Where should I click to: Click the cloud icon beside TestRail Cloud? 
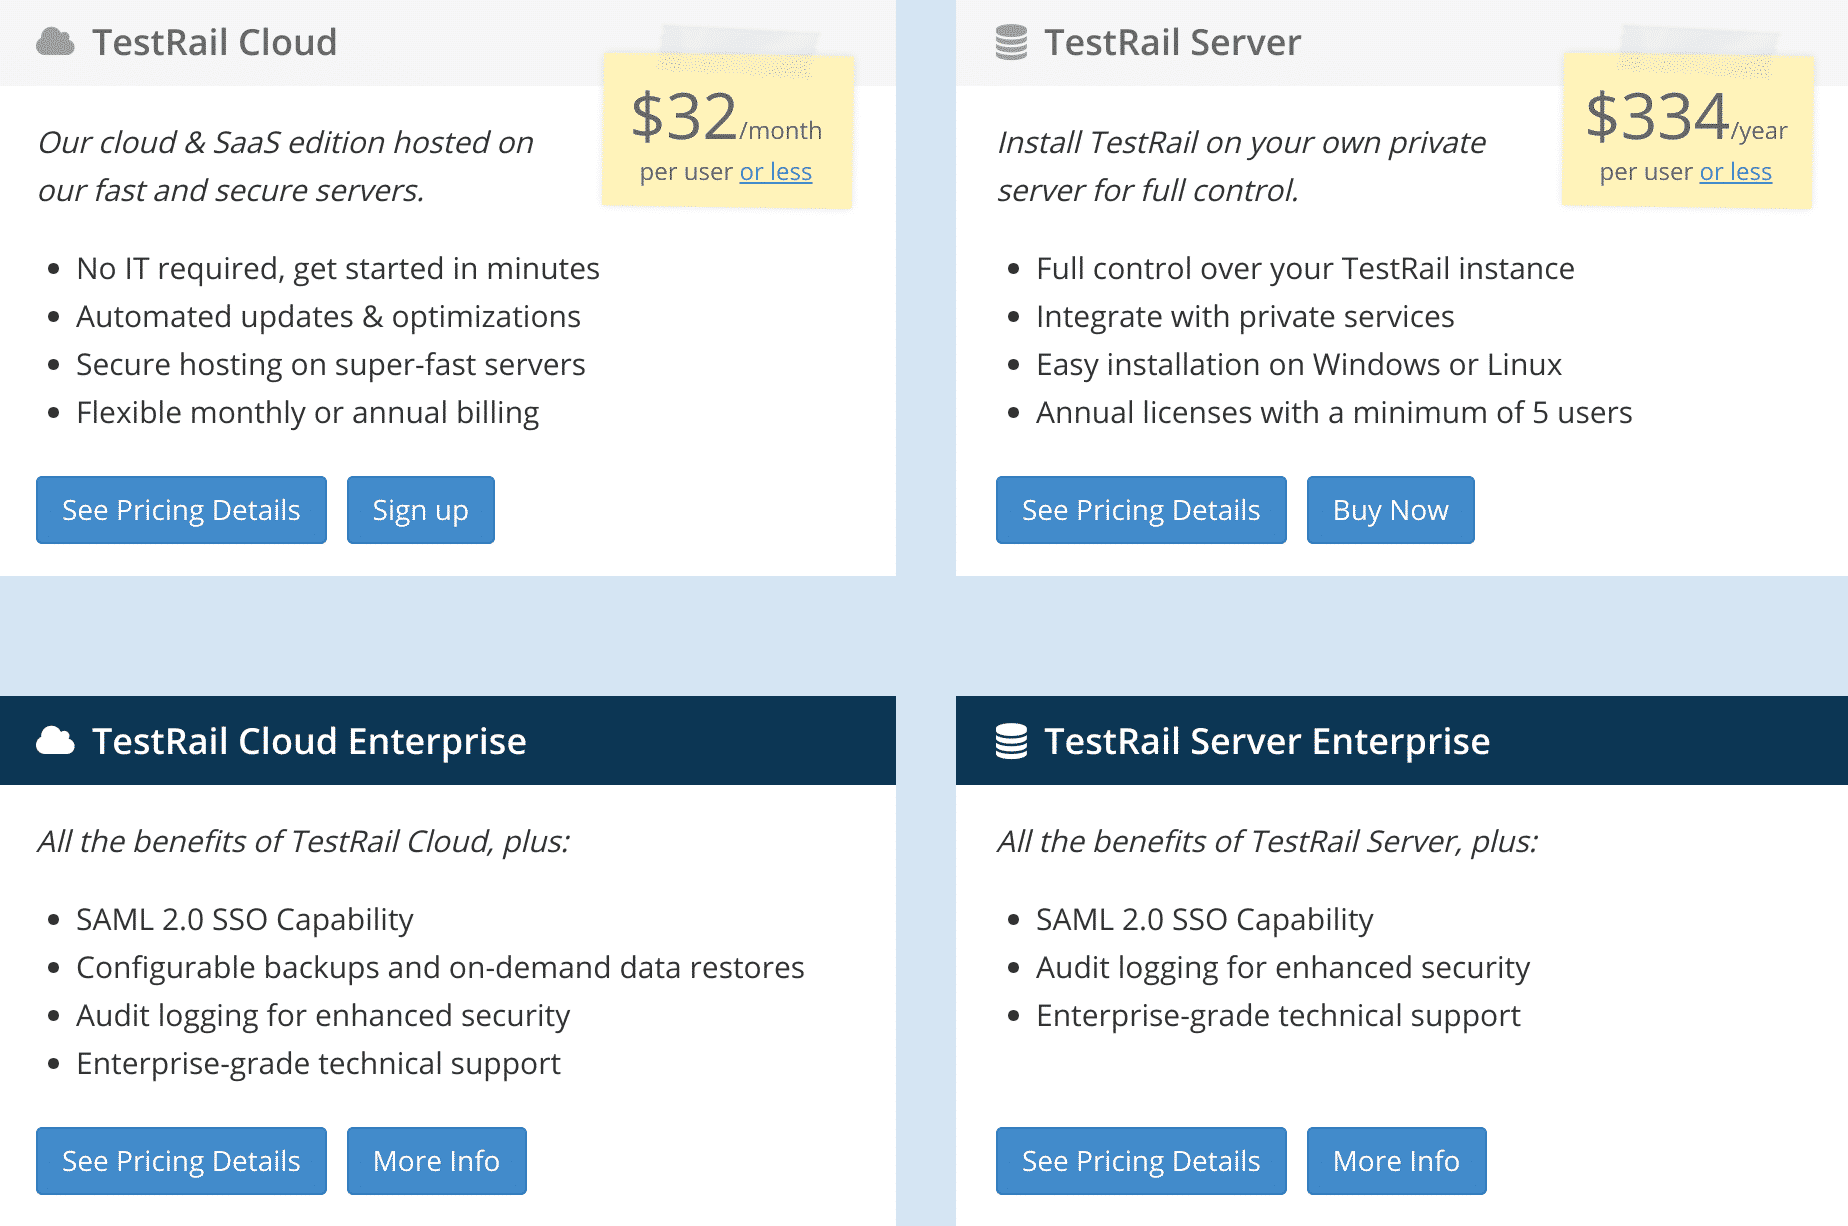click(x=55, y=42)
